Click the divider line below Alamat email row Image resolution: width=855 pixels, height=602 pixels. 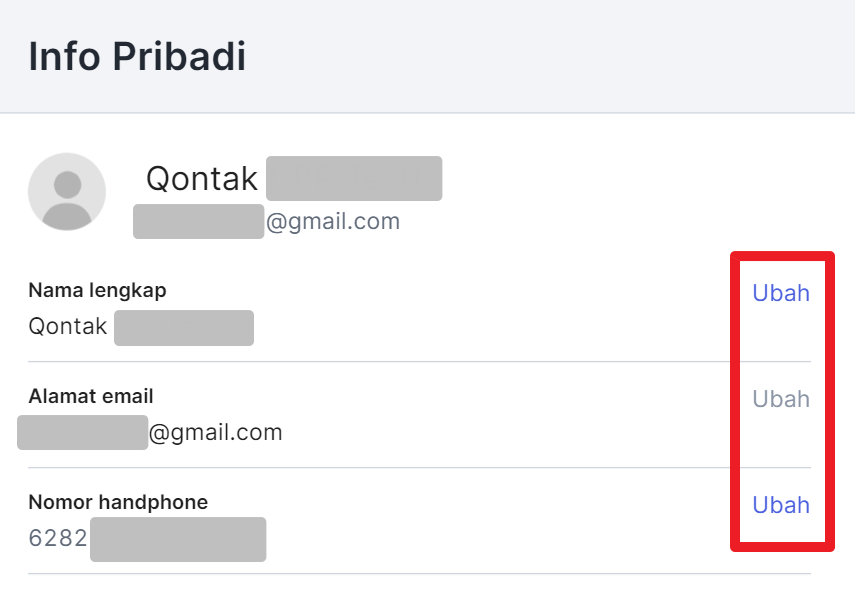(419, 467)
